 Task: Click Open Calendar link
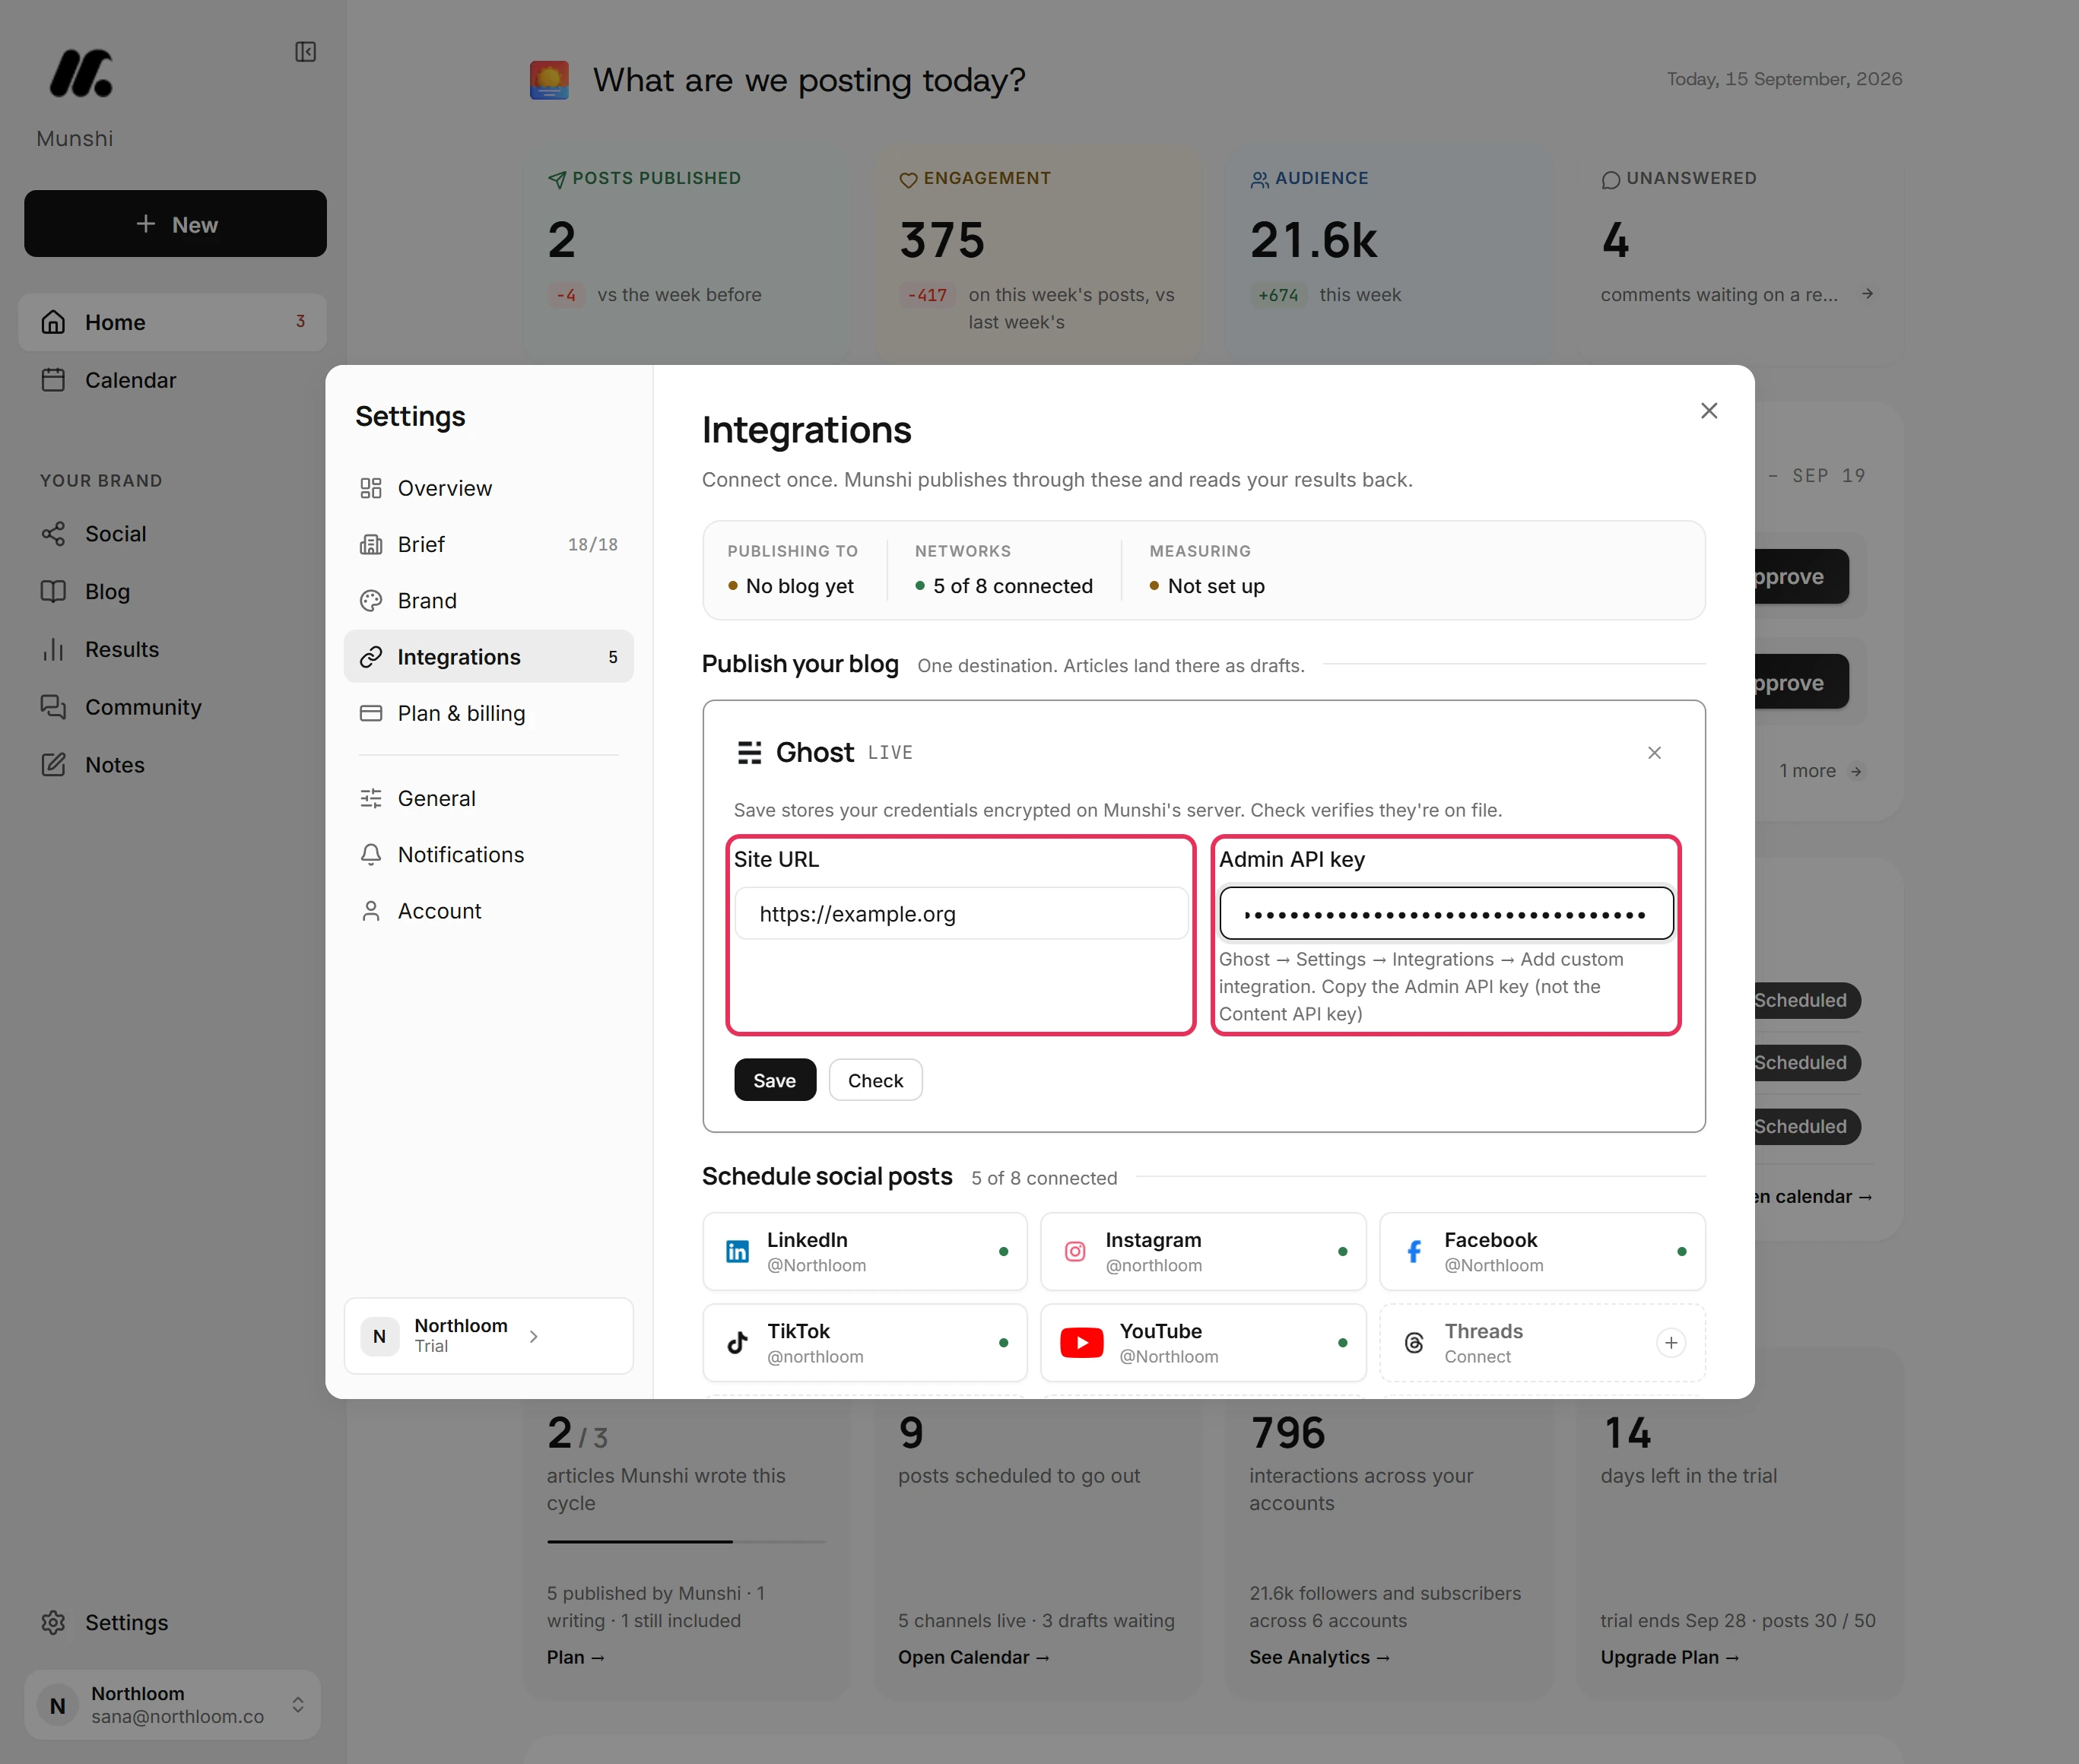(974, 1657)
